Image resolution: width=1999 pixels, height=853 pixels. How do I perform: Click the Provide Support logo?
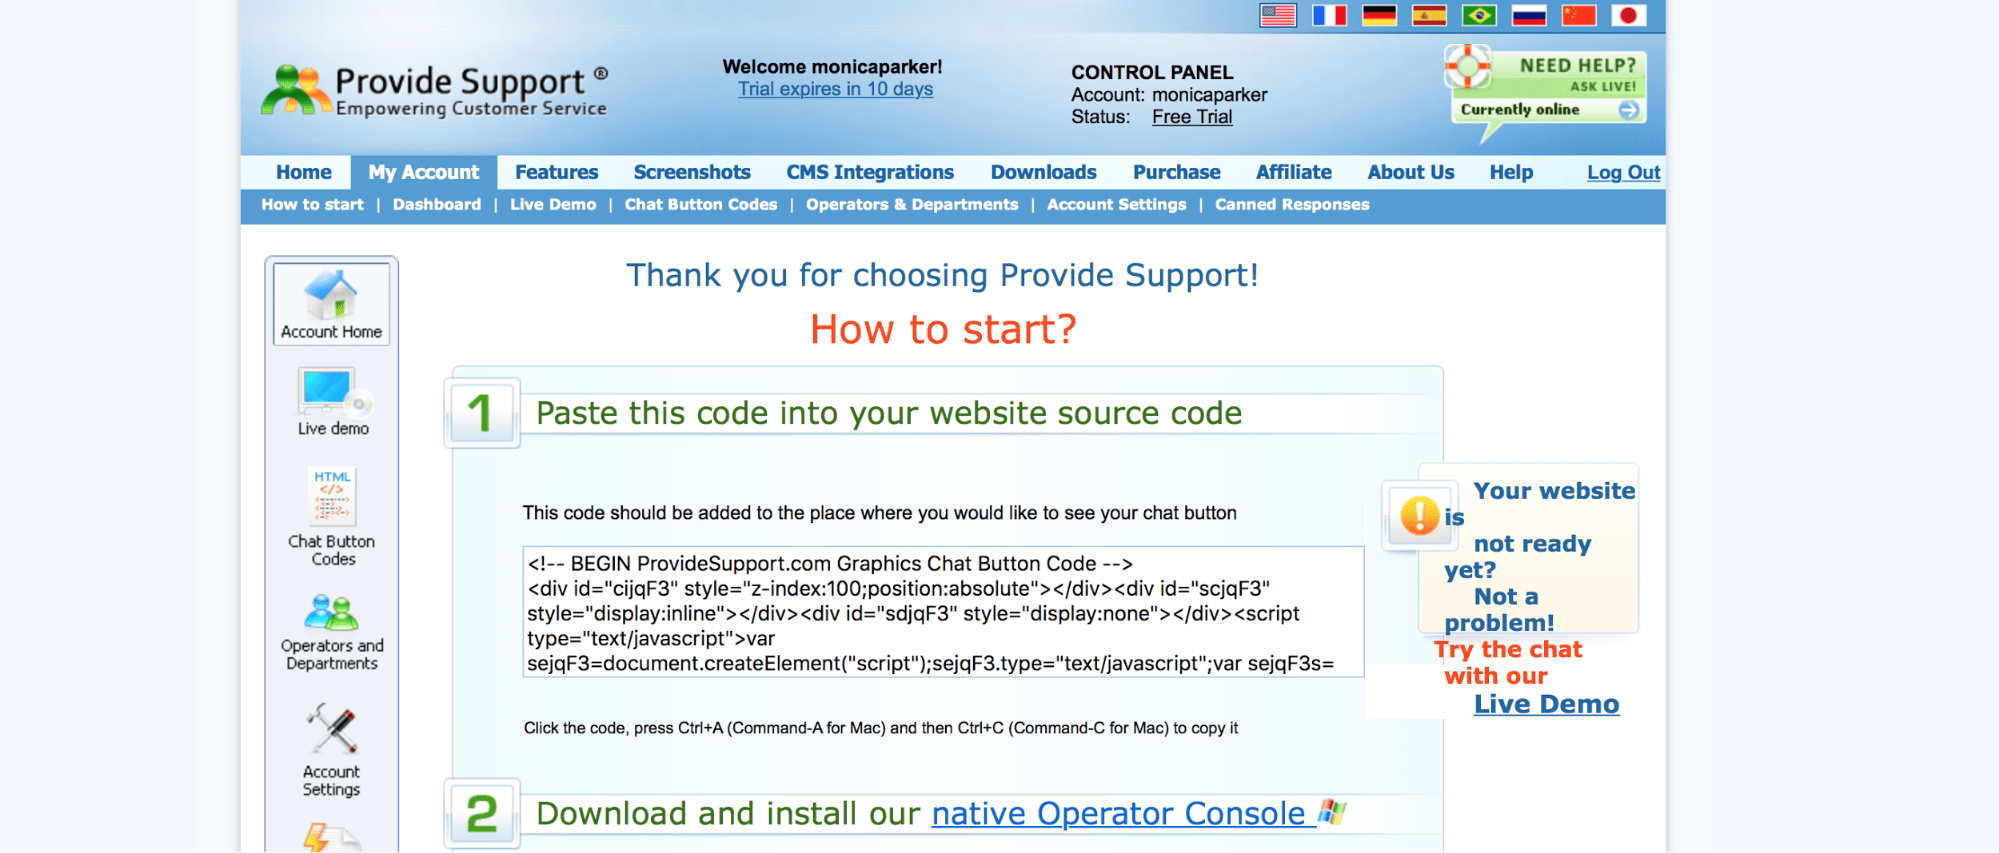click(x=435, y=91)
